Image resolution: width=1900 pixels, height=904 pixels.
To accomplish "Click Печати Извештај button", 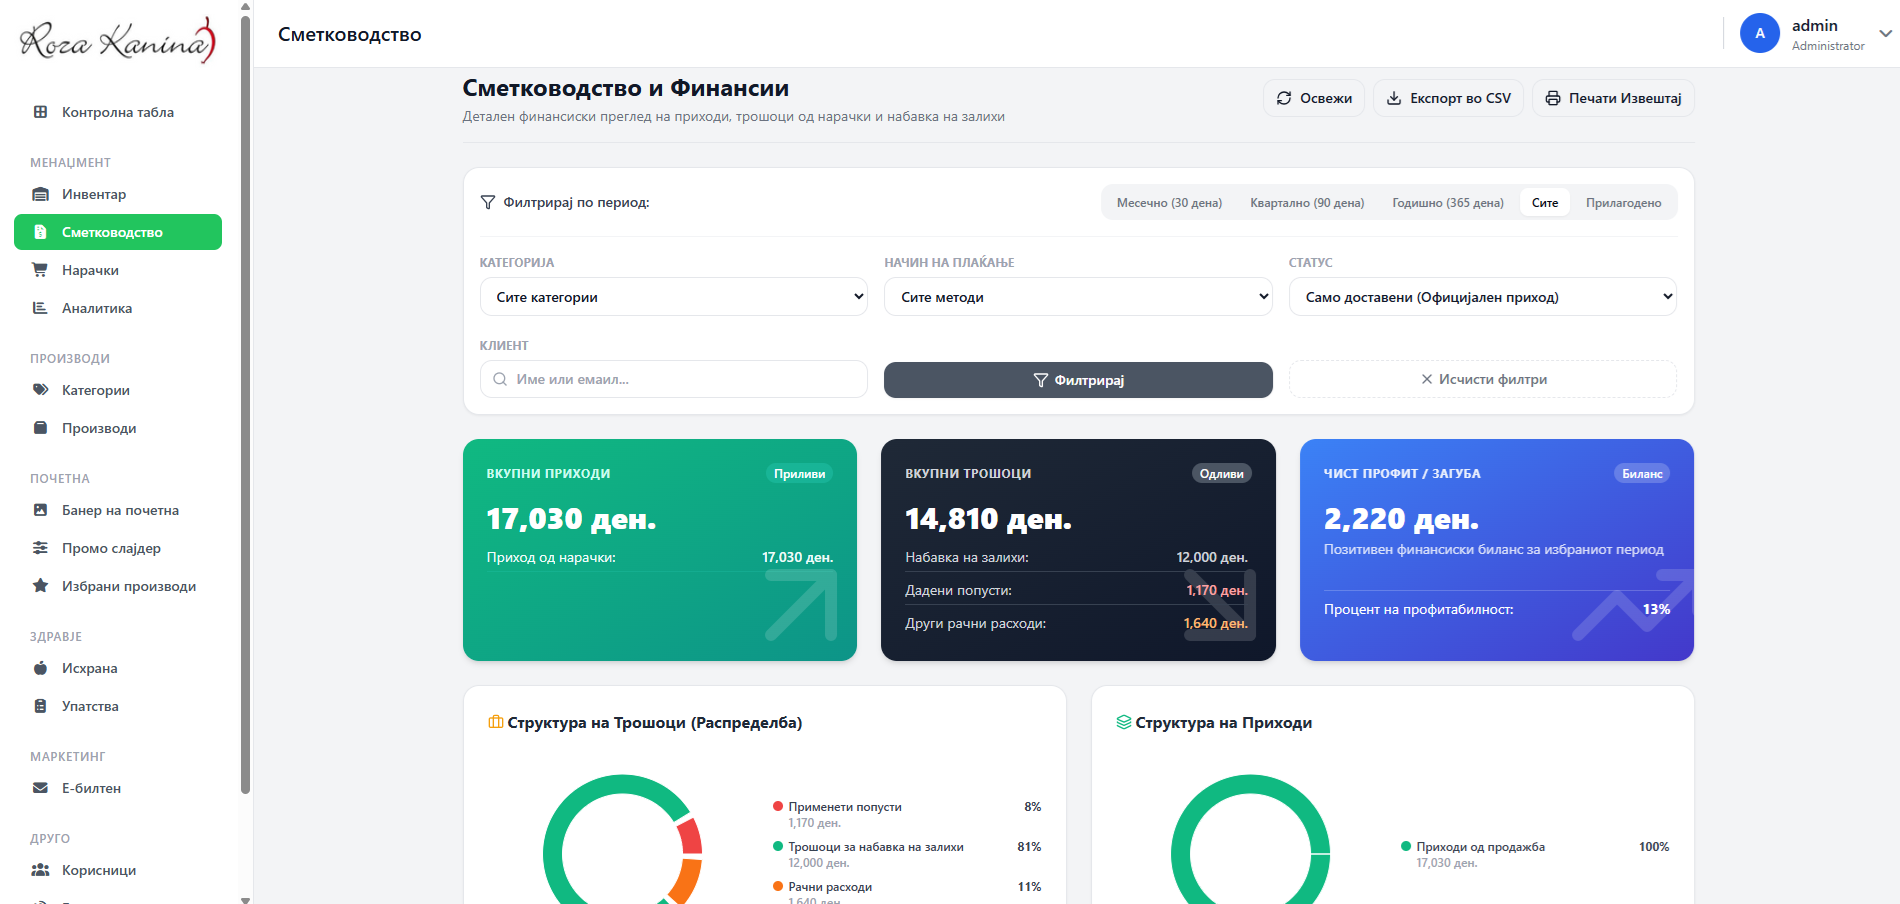I will [x=1613, y=98].
